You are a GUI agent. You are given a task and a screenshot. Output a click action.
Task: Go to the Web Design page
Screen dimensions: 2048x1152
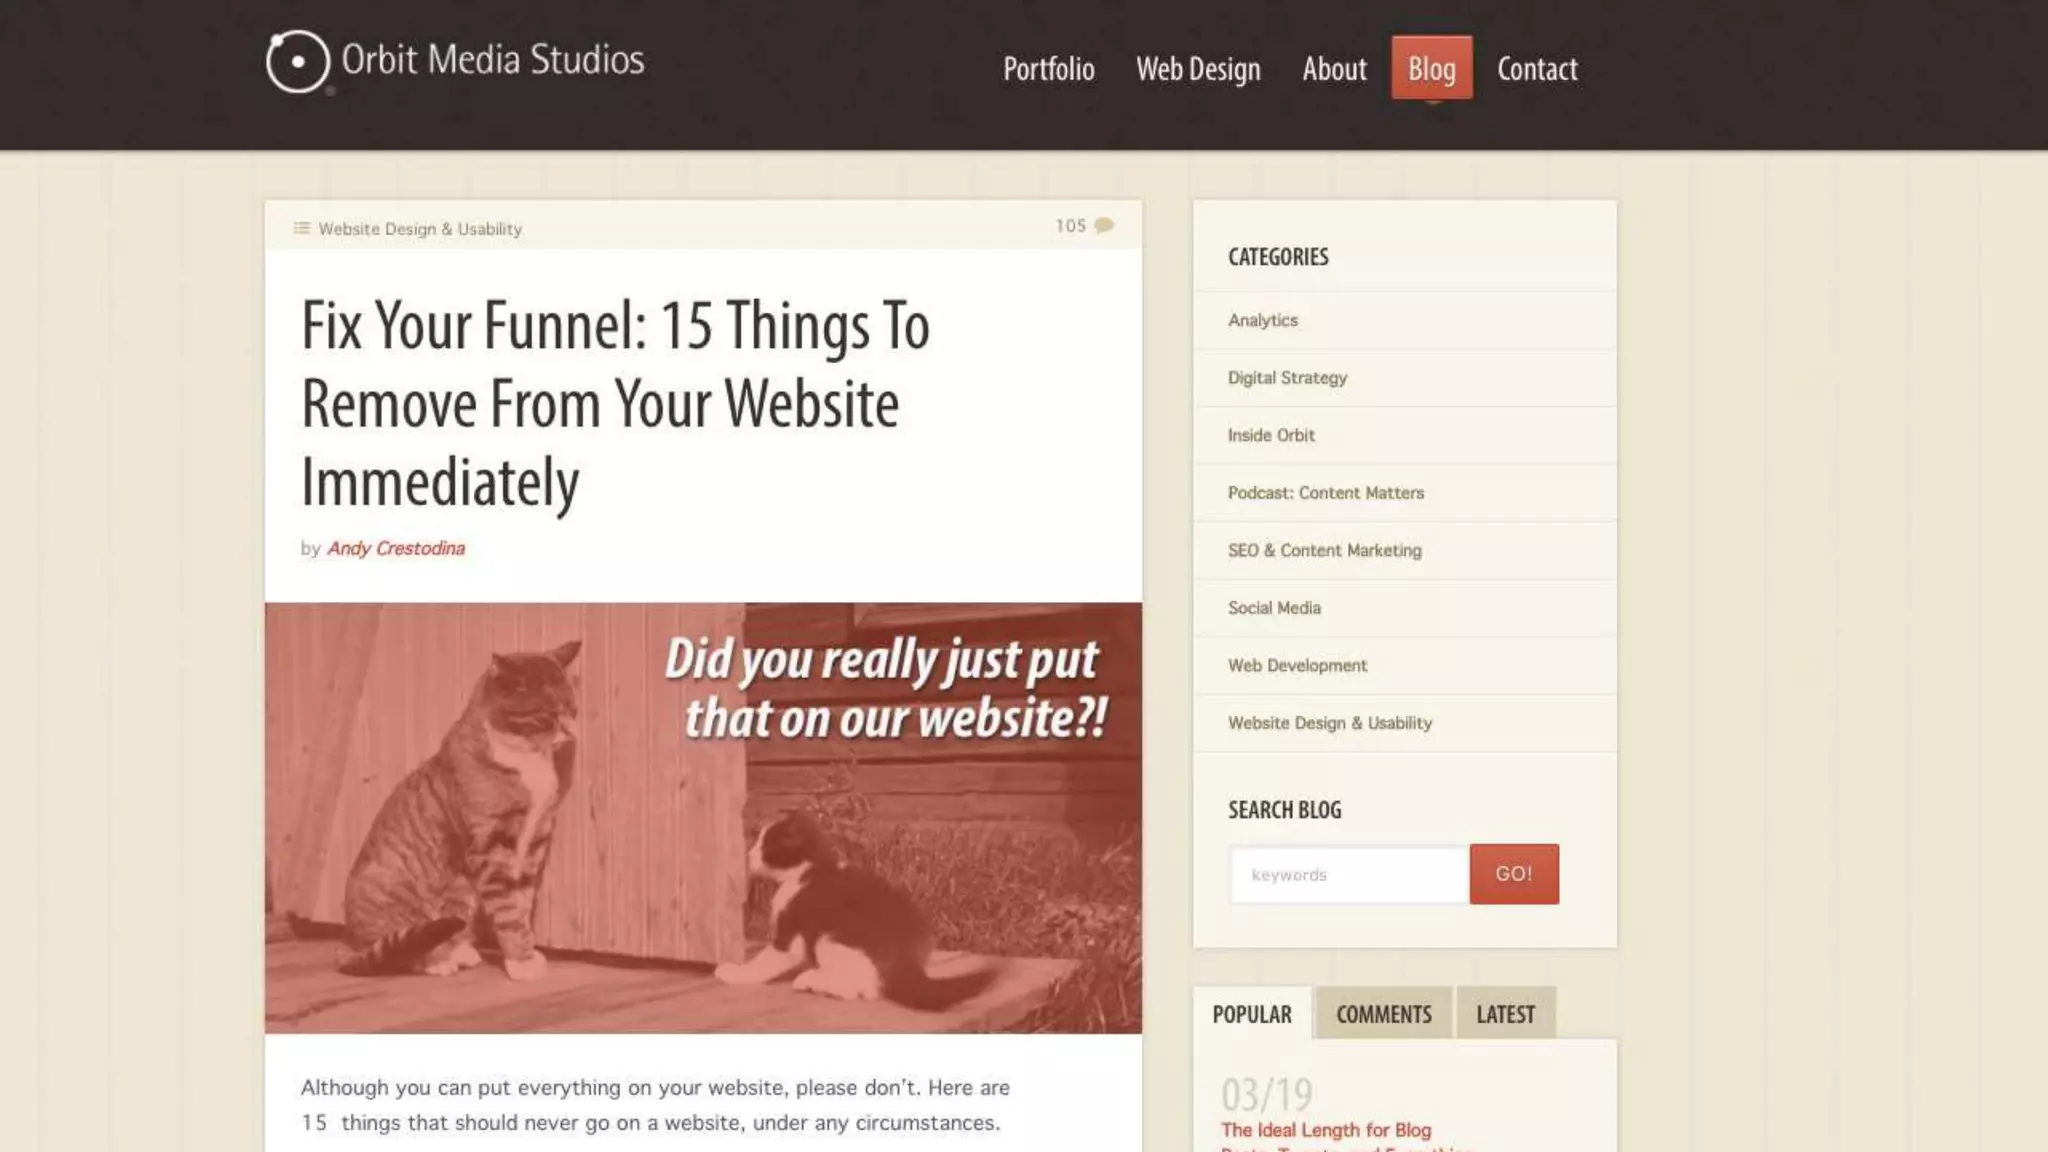point(1198,69)
